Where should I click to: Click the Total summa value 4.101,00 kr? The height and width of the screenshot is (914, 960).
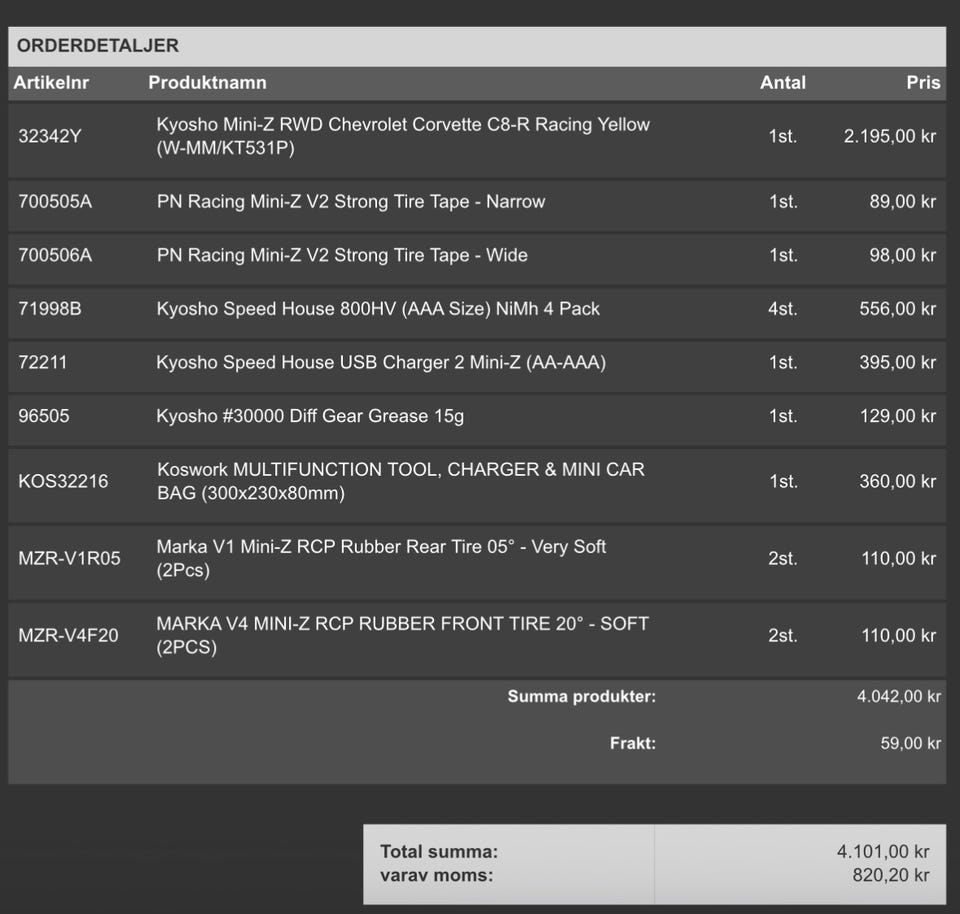coord(883,852)
